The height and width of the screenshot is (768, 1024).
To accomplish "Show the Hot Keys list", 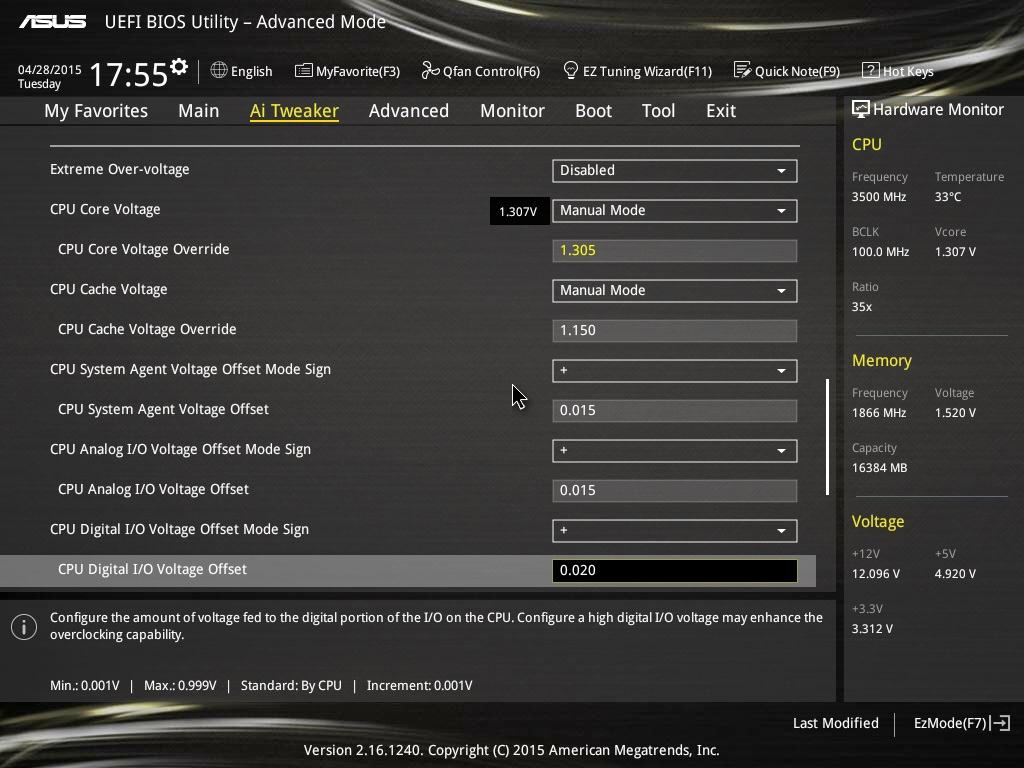I will 898,71.
